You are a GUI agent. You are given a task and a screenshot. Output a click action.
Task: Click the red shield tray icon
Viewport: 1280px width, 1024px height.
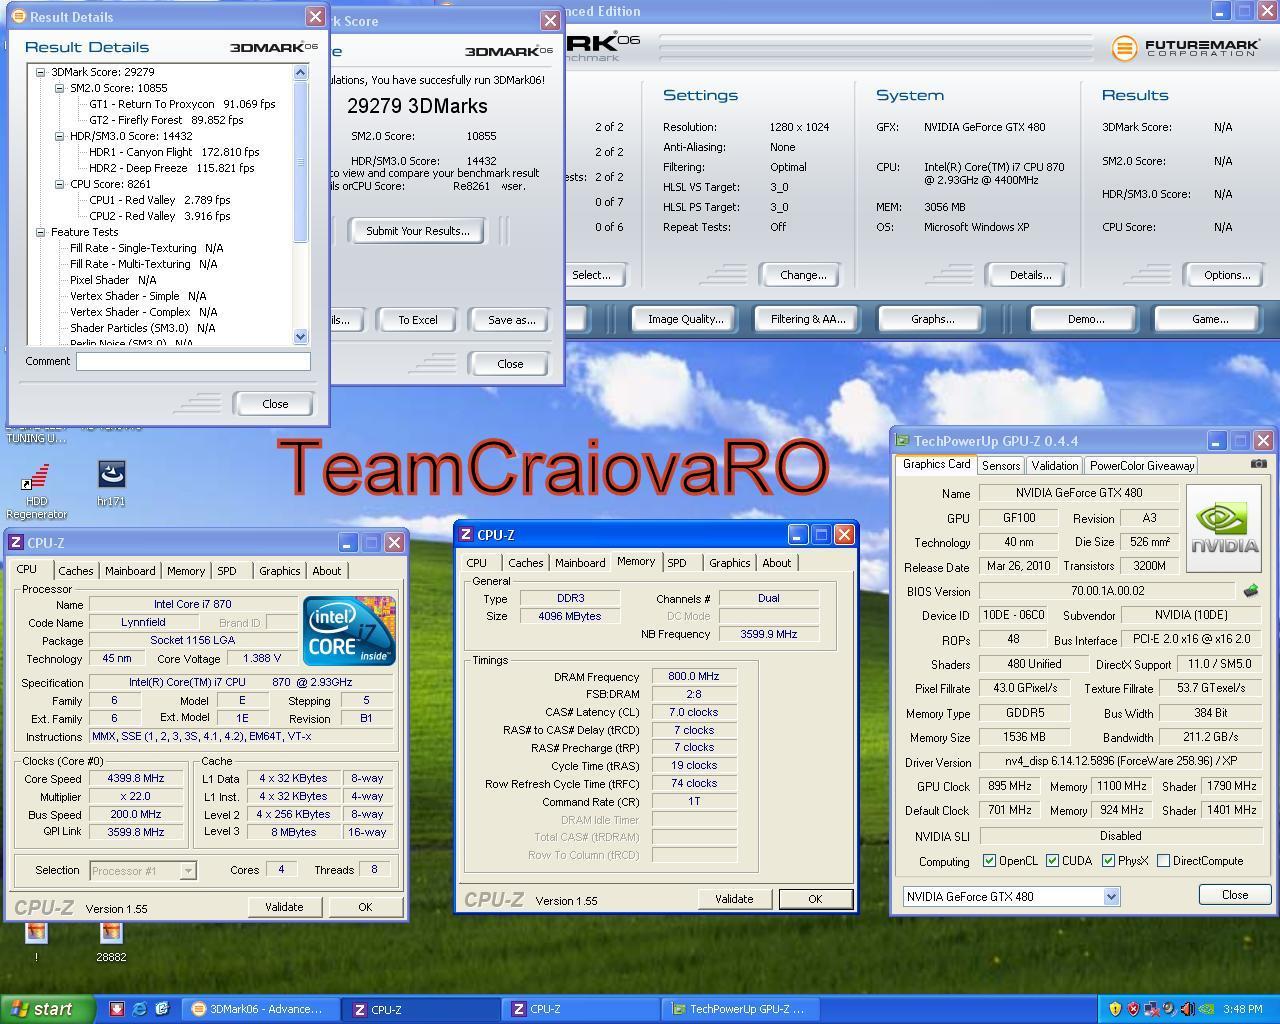coord(1133,1009)
